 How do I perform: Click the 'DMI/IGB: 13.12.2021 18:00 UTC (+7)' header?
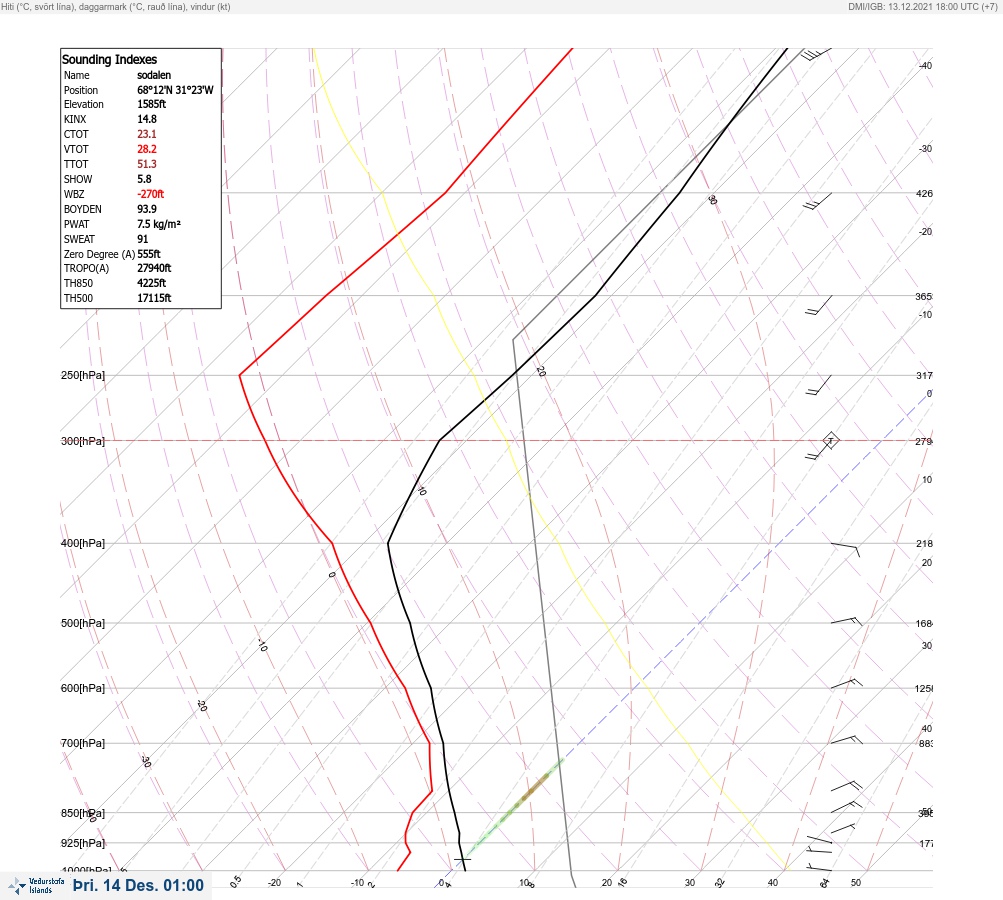point(922,6)
